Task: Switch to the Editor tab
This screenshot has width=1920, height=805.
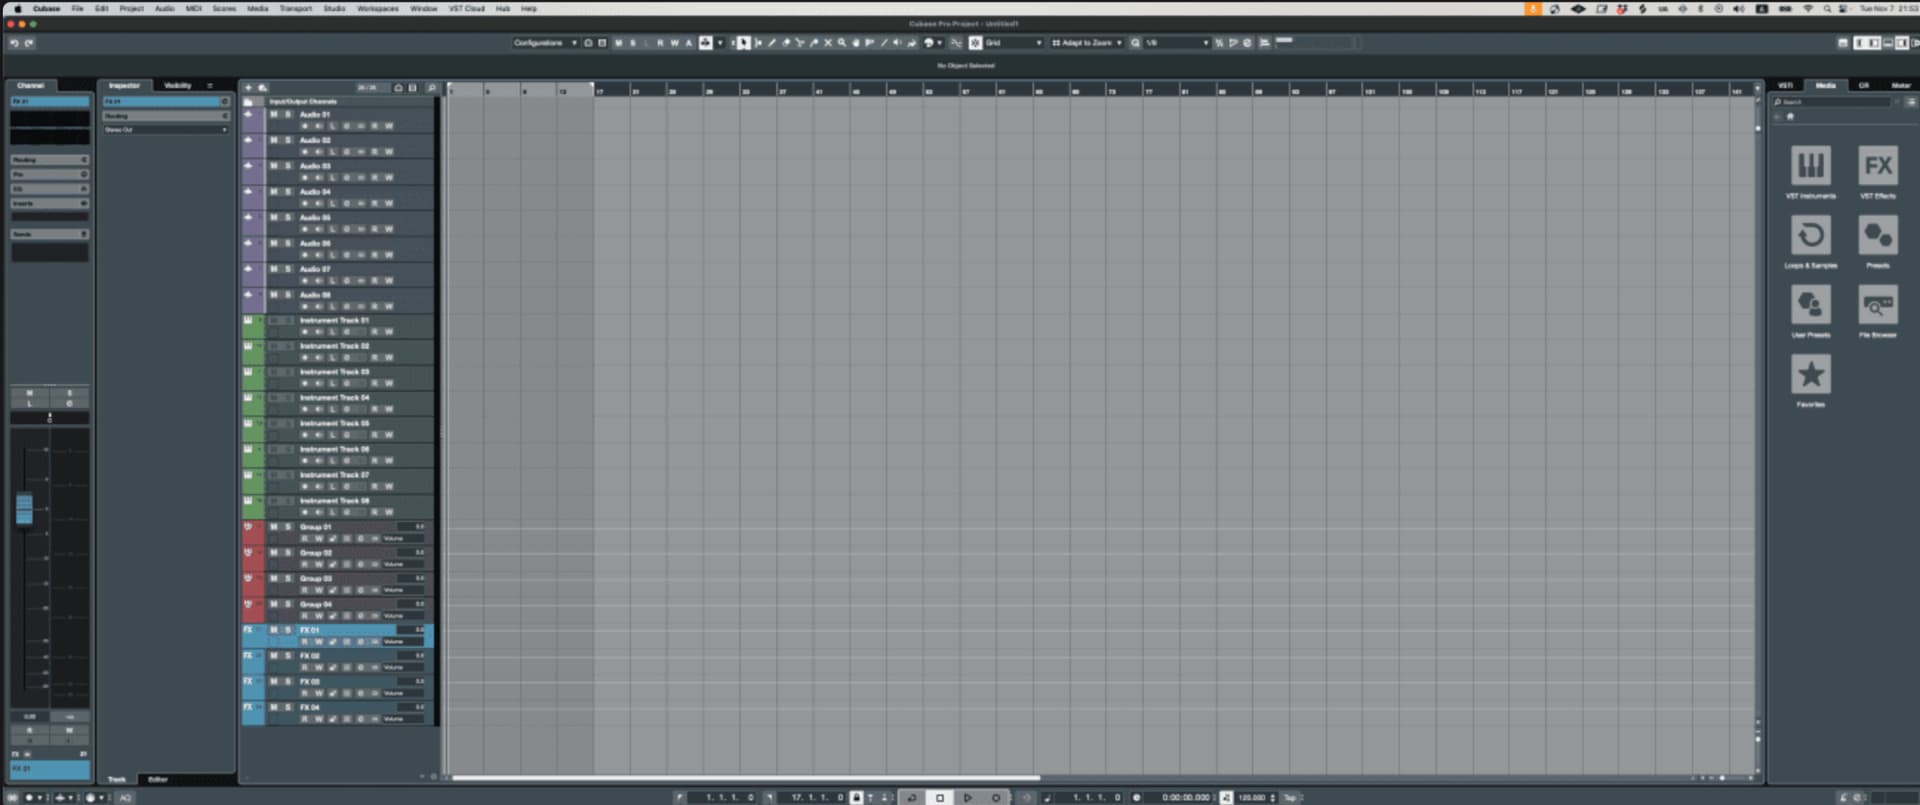Action: click(157, 779)
